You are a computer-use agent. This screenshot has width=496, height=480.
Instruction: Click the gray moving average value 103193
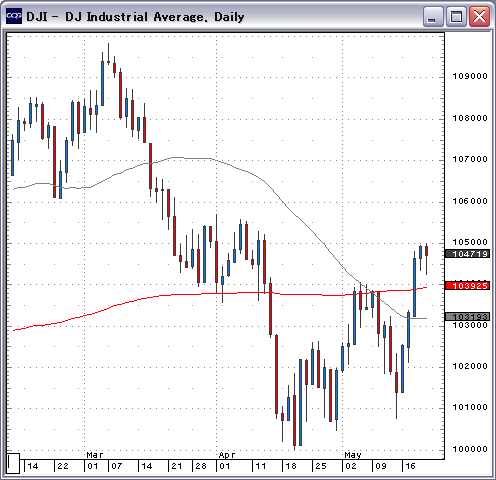point(468,316)
